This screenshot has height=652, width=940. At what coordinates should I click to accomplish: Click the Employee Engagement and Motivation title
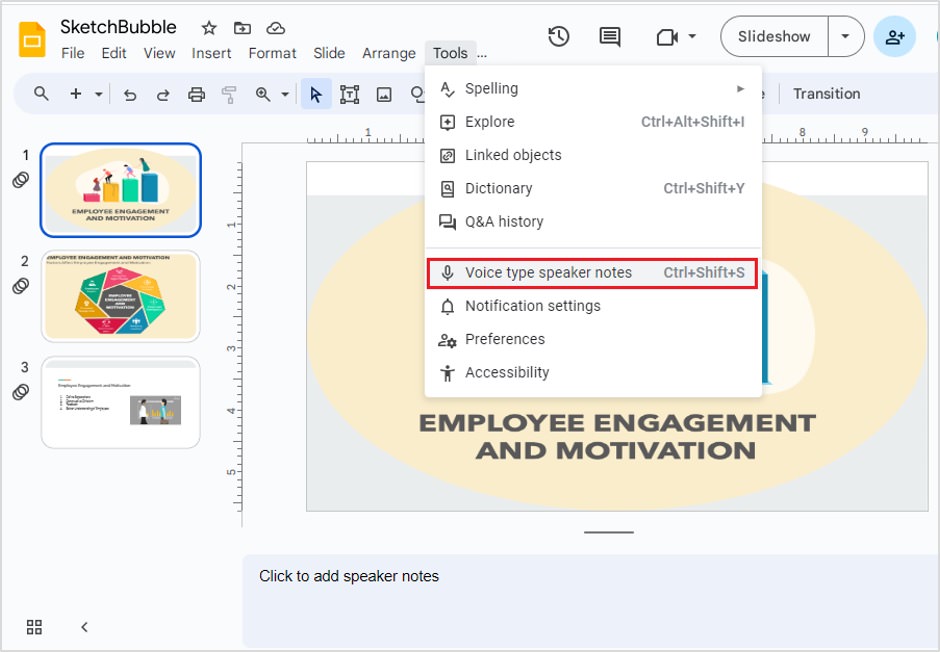click(617, 437)
